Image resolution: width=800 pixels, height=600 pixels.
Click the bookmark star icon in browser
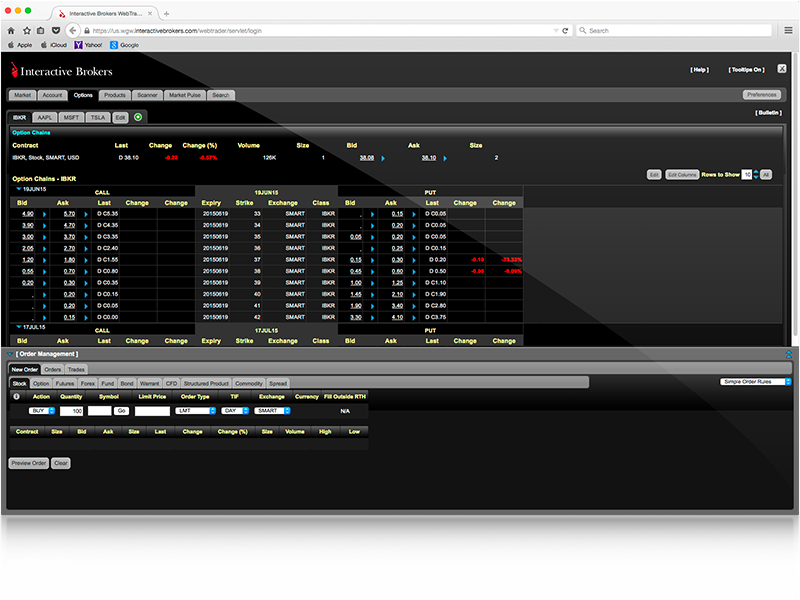(27, 31)
